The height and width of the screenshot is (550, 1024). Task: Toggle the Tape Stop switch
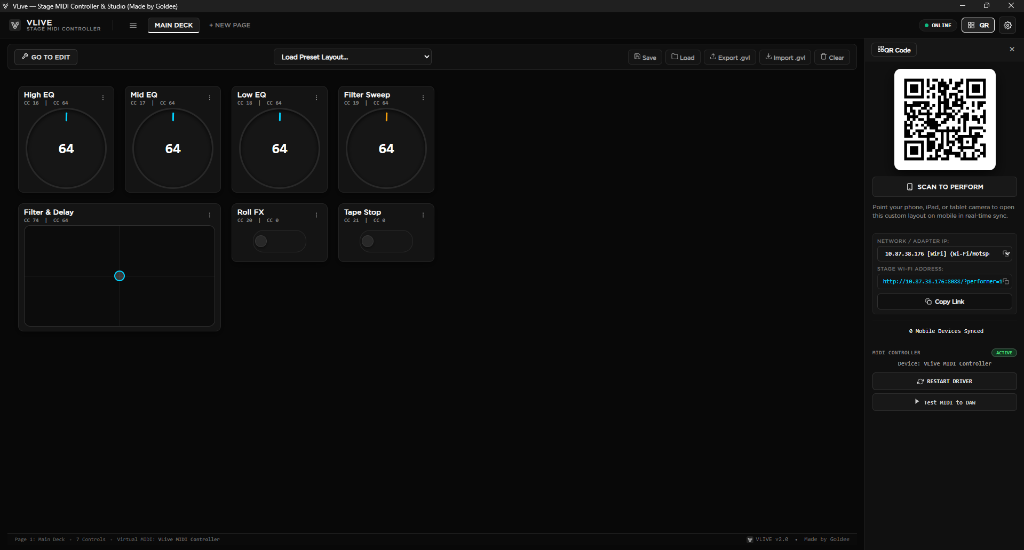[x=386, y=241]
